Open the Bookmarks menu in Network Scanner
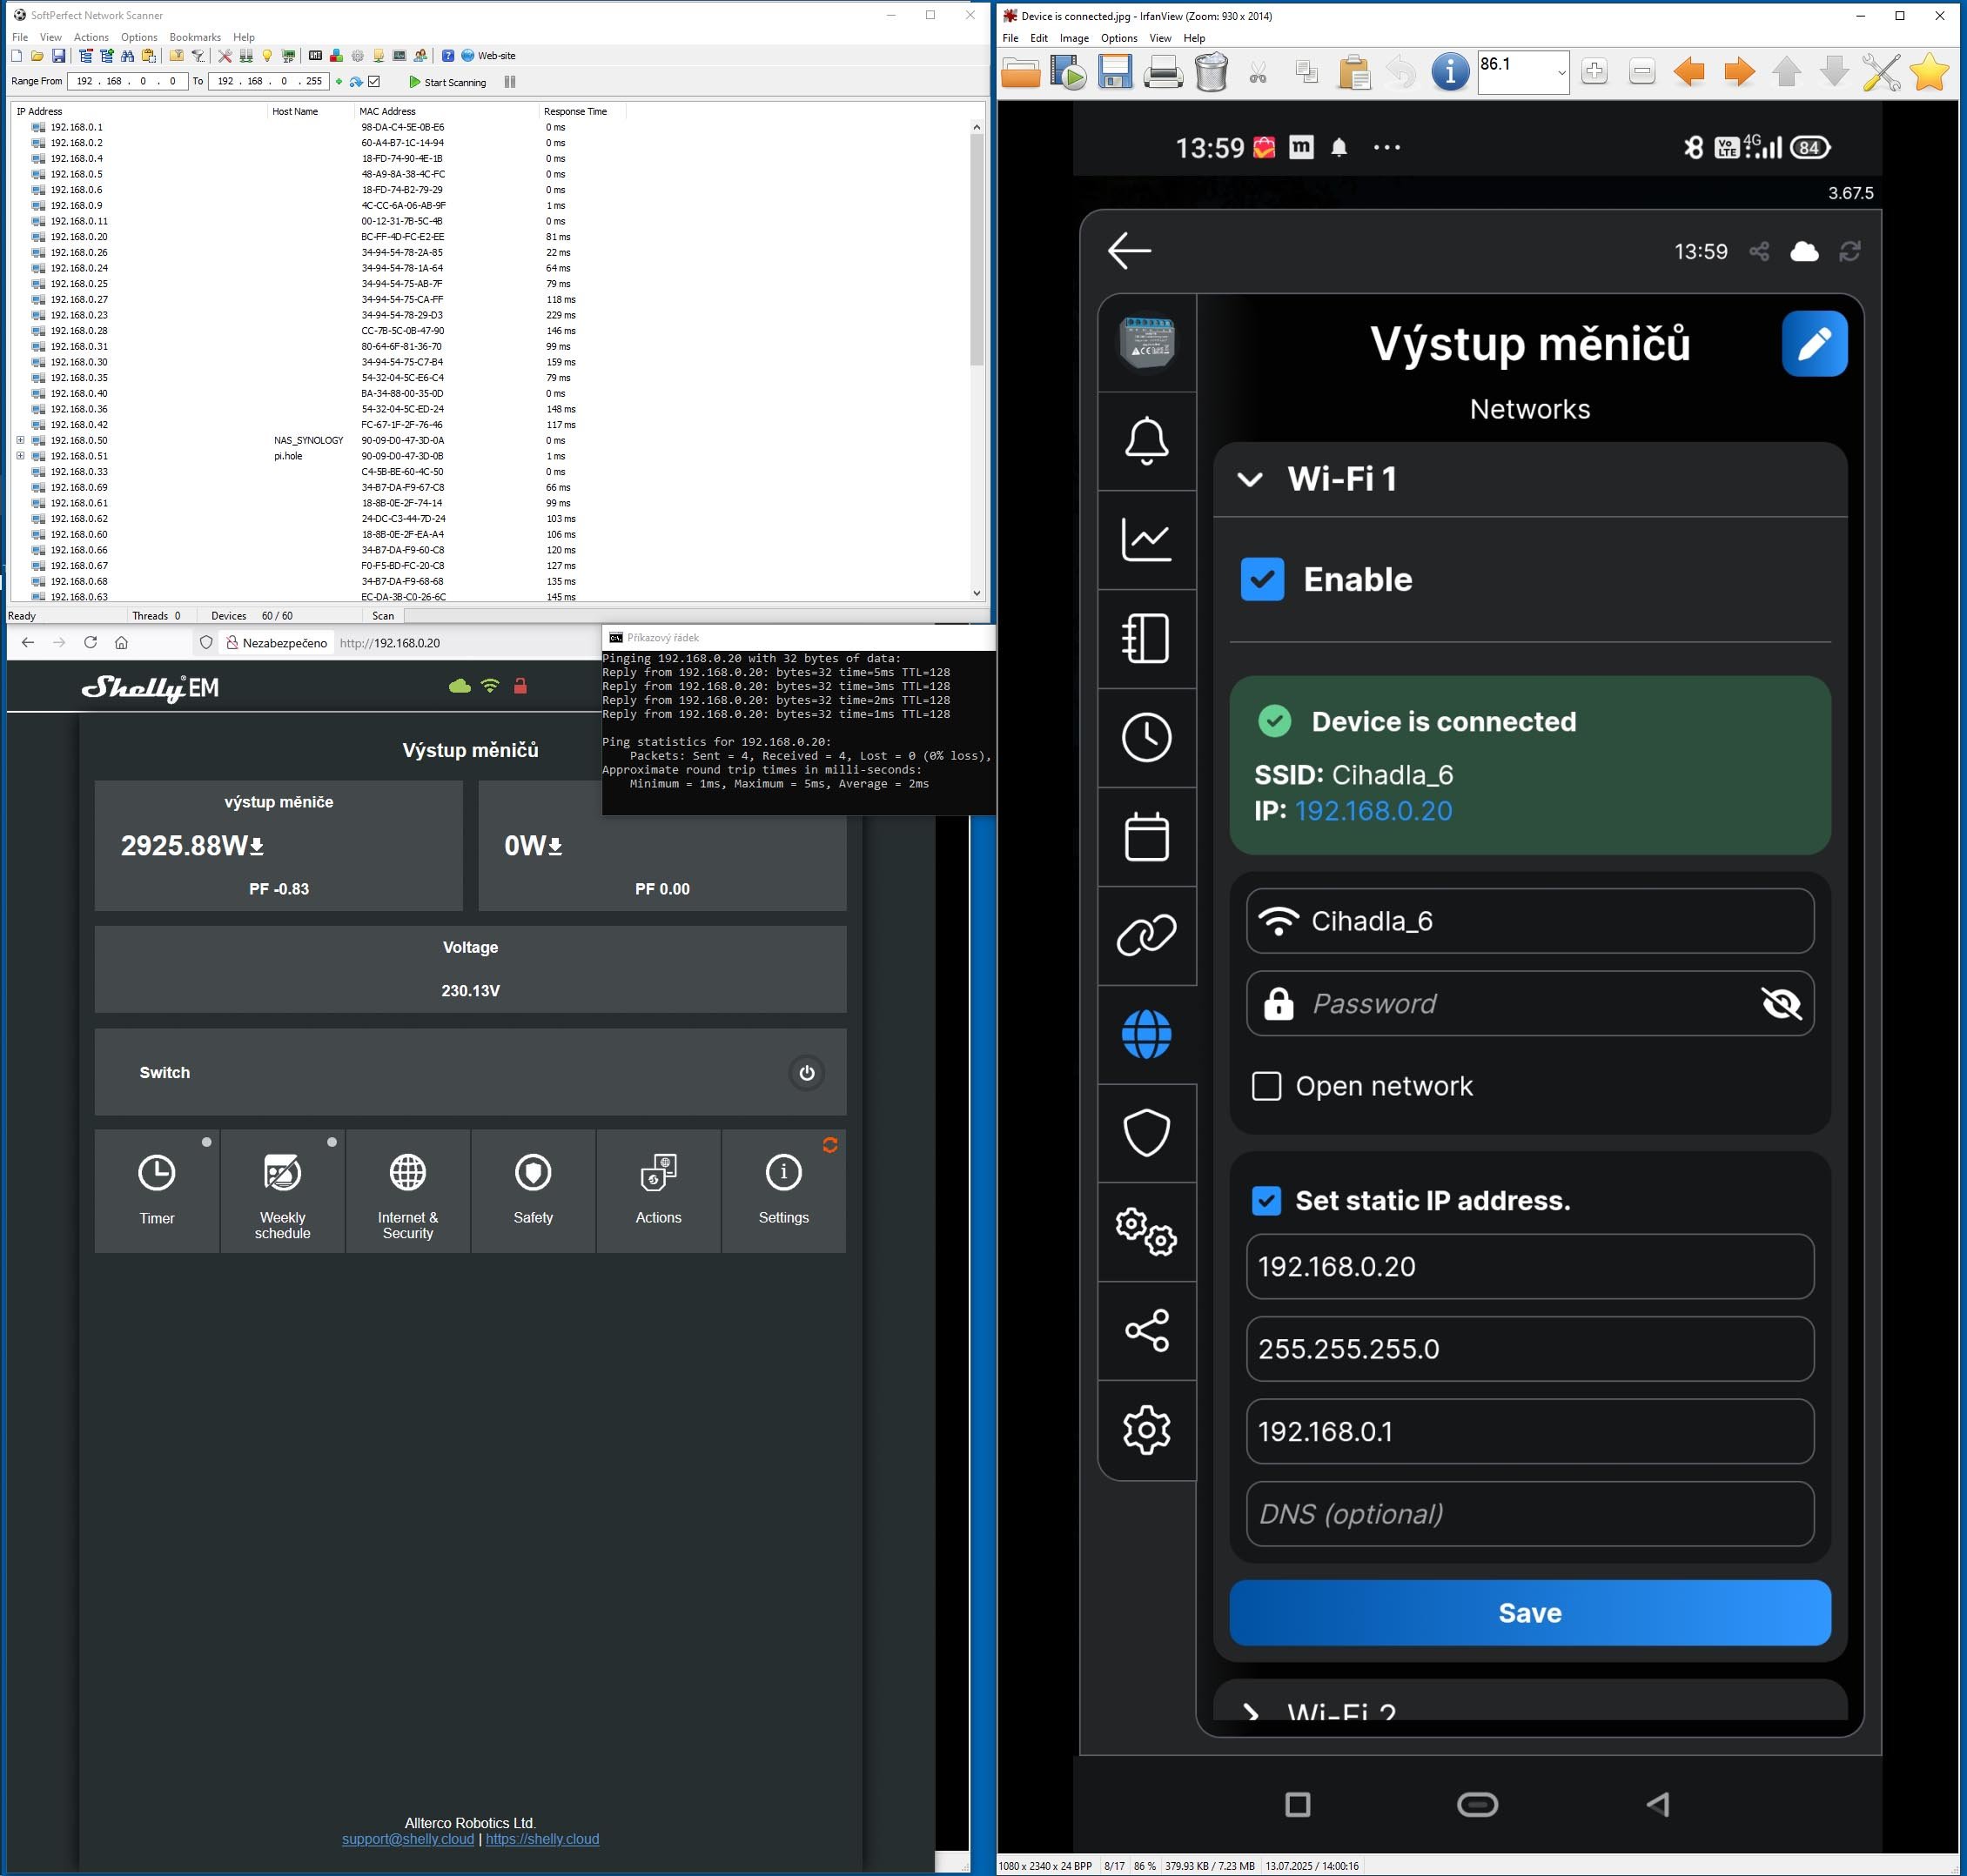This screenshot has width=1967, height=1876. click(195, 37)
